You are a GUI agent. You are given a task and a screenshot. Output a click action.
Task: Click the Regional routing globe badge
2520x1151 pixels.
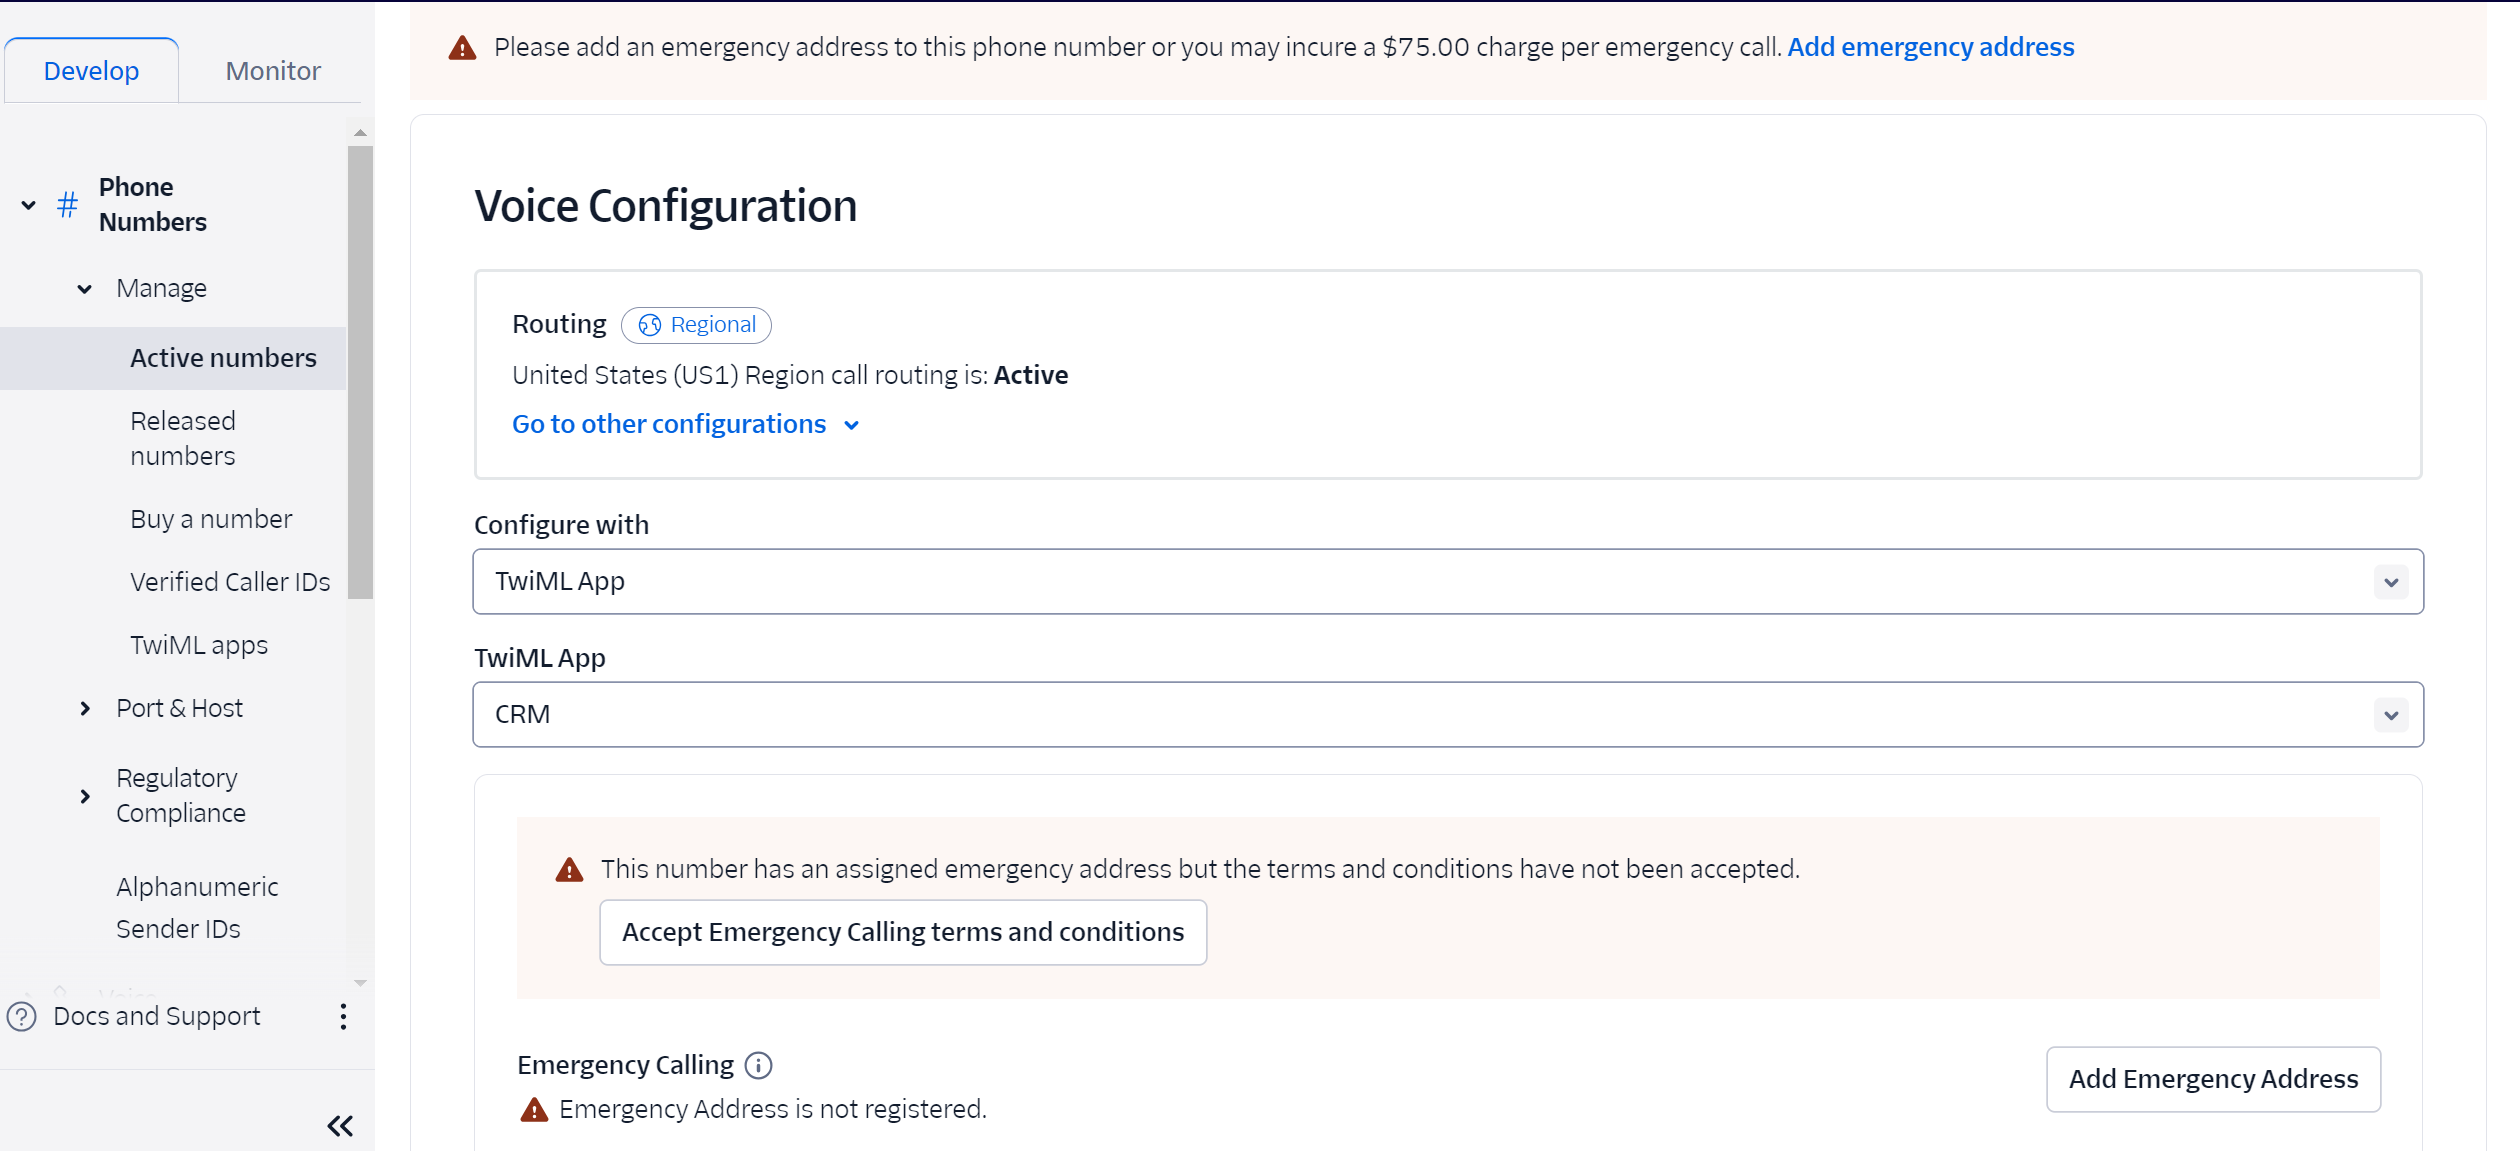(x=696, y=325)
